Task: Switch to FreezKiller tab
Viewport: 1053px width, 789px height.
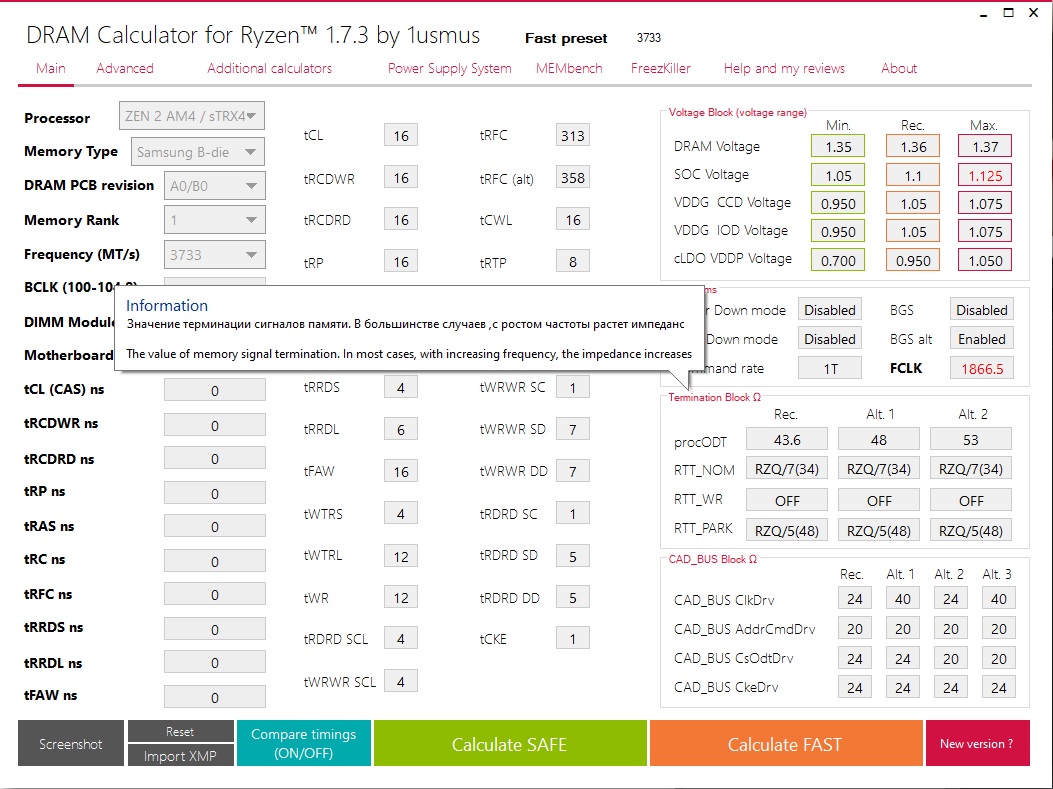Action: [x=661, y=68]
